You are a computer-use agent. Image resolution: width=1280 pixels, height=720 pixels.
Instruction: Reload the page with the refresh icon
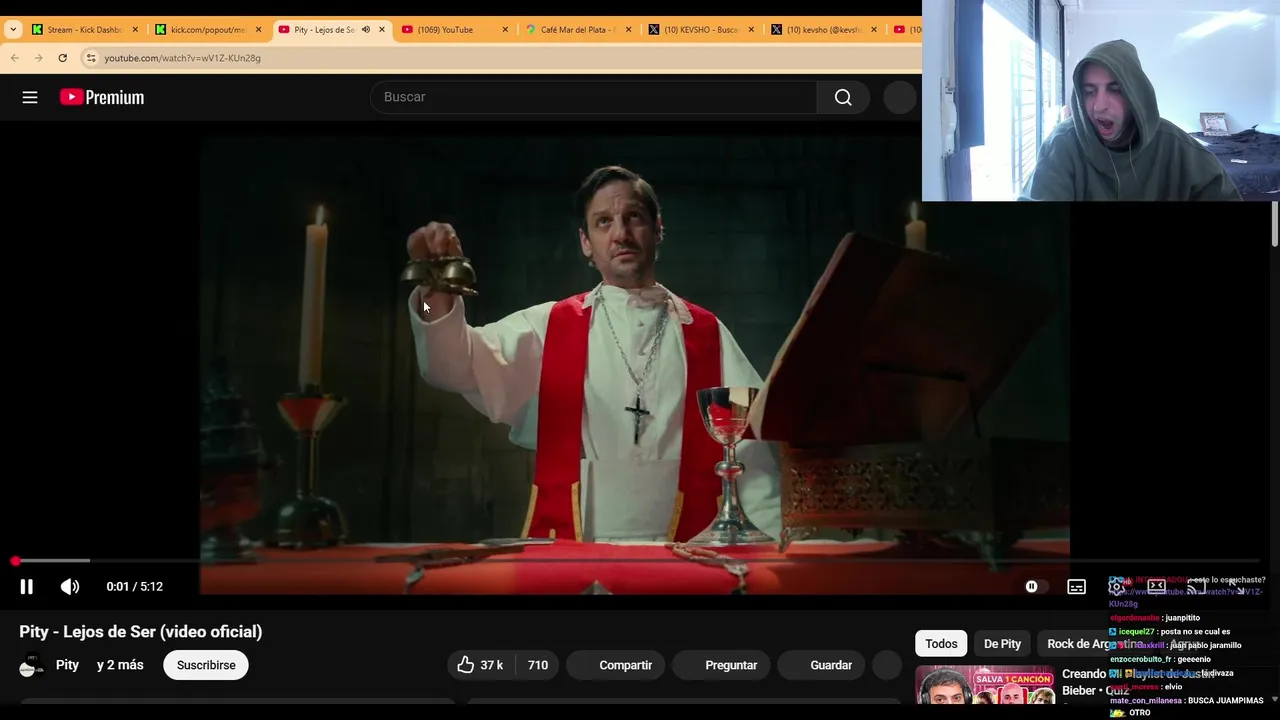pyautogui.click(x=62, y=58)
